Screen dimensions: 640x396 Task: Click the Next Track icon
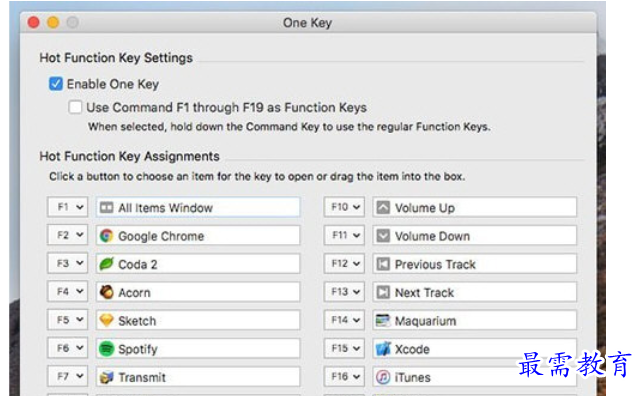(x=383, y=292)
